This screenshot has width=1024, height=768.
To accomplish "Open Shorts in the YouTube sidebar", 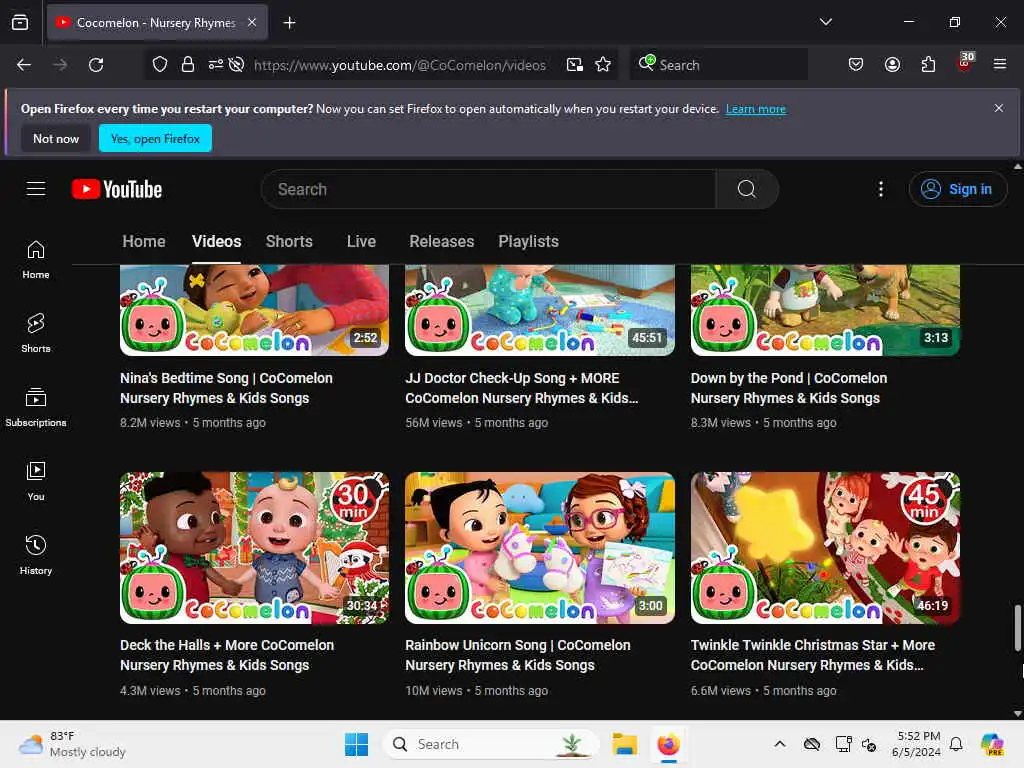I will [x=36, y=333].
